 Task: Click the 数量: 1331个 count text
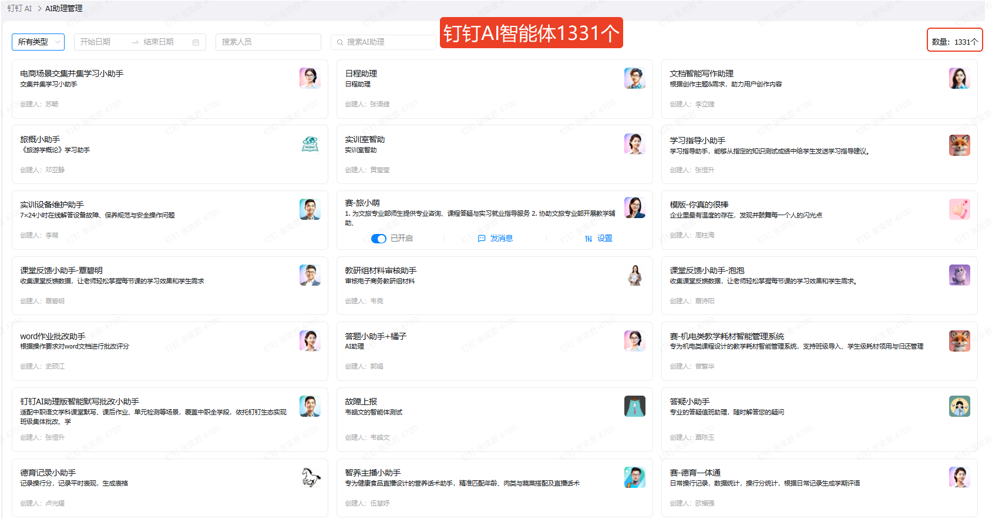955,42
